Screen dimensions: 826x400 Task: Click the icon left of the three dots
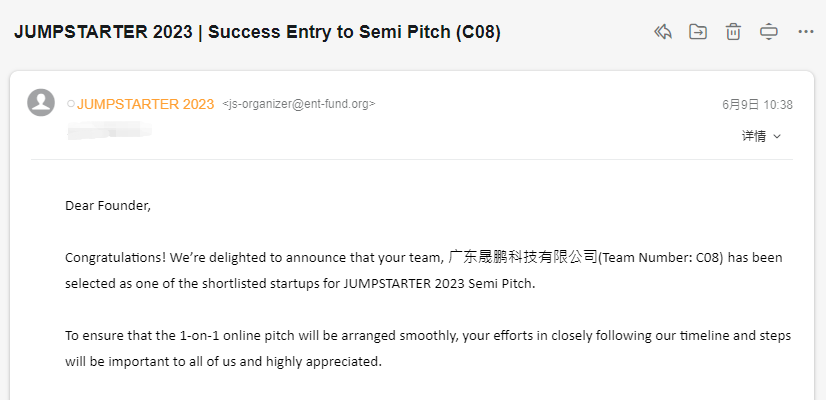769,32
